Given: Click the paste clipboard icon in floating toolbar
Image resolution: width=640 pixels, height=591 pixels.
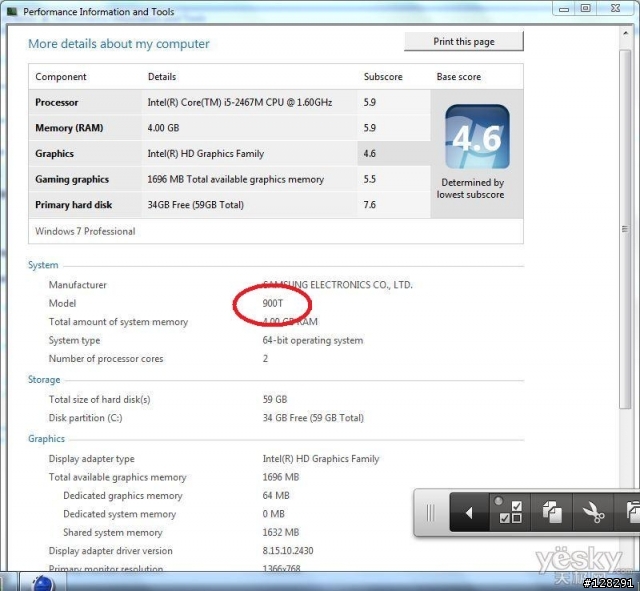Looking at the screenshot, I should pos(632,513).
